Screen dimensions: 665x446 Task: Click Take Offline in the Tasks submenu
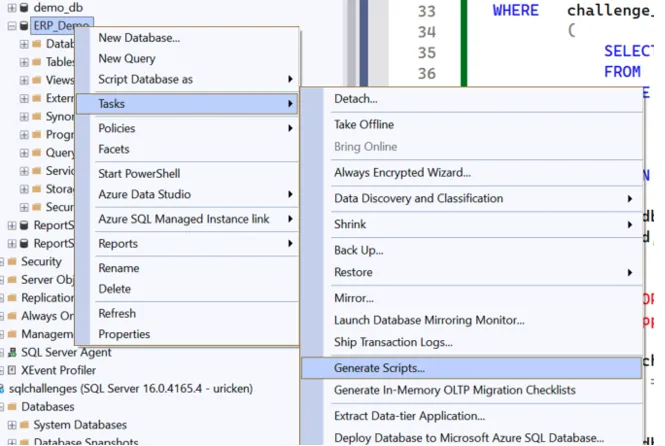(x=364, y=125)
